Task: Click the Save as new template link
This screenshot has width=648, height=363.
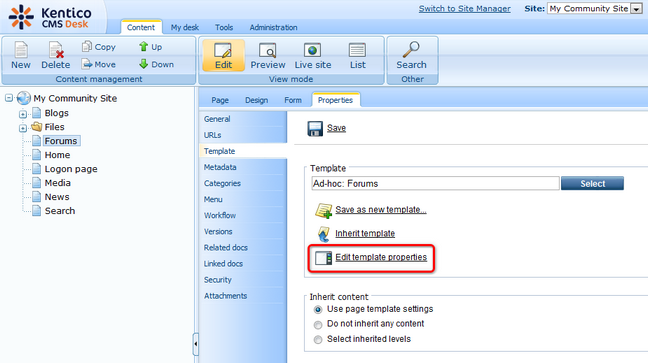Action: point(381,210)
